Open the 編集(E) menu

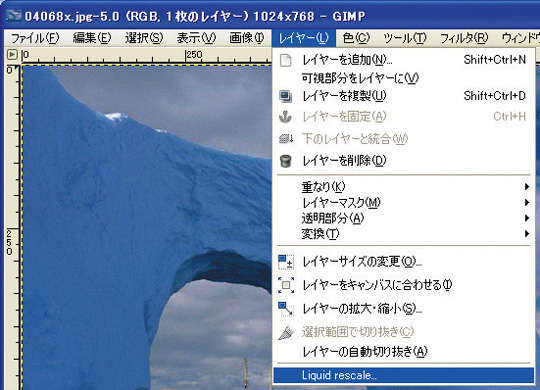[x=92, y=38]
